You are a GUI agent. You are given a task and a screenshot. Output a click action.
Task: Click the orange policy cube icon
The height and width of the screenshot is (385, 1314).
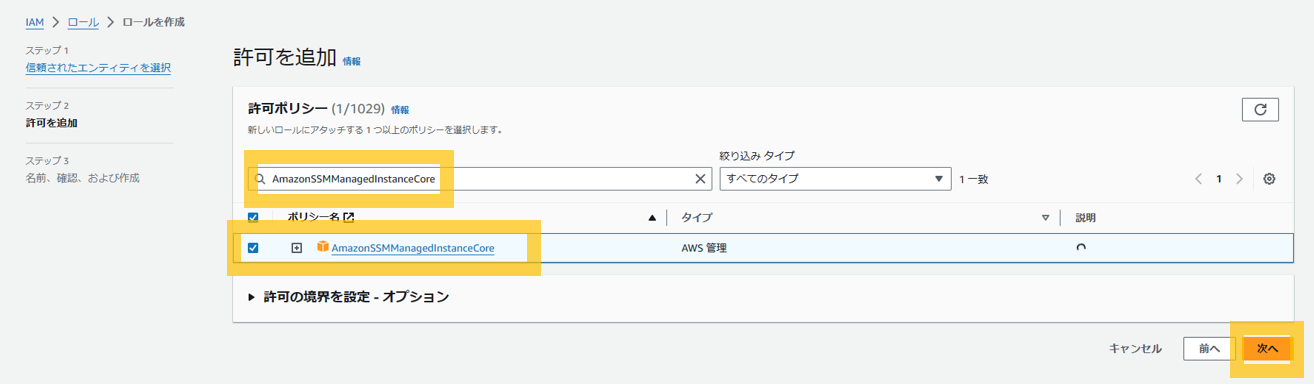coord(323,247)
